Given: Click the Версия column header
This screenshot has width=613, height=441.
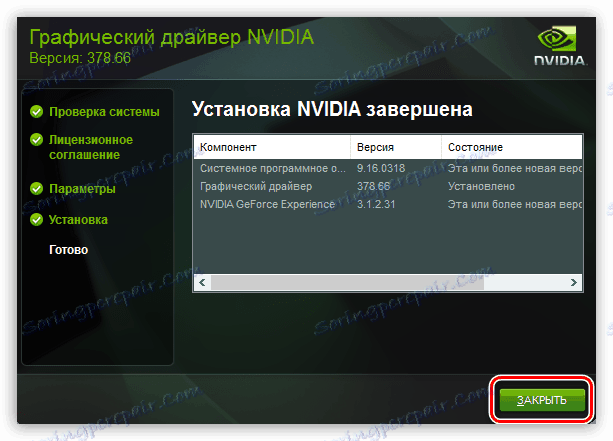Looking at the screenshot, I should (396, 147).
